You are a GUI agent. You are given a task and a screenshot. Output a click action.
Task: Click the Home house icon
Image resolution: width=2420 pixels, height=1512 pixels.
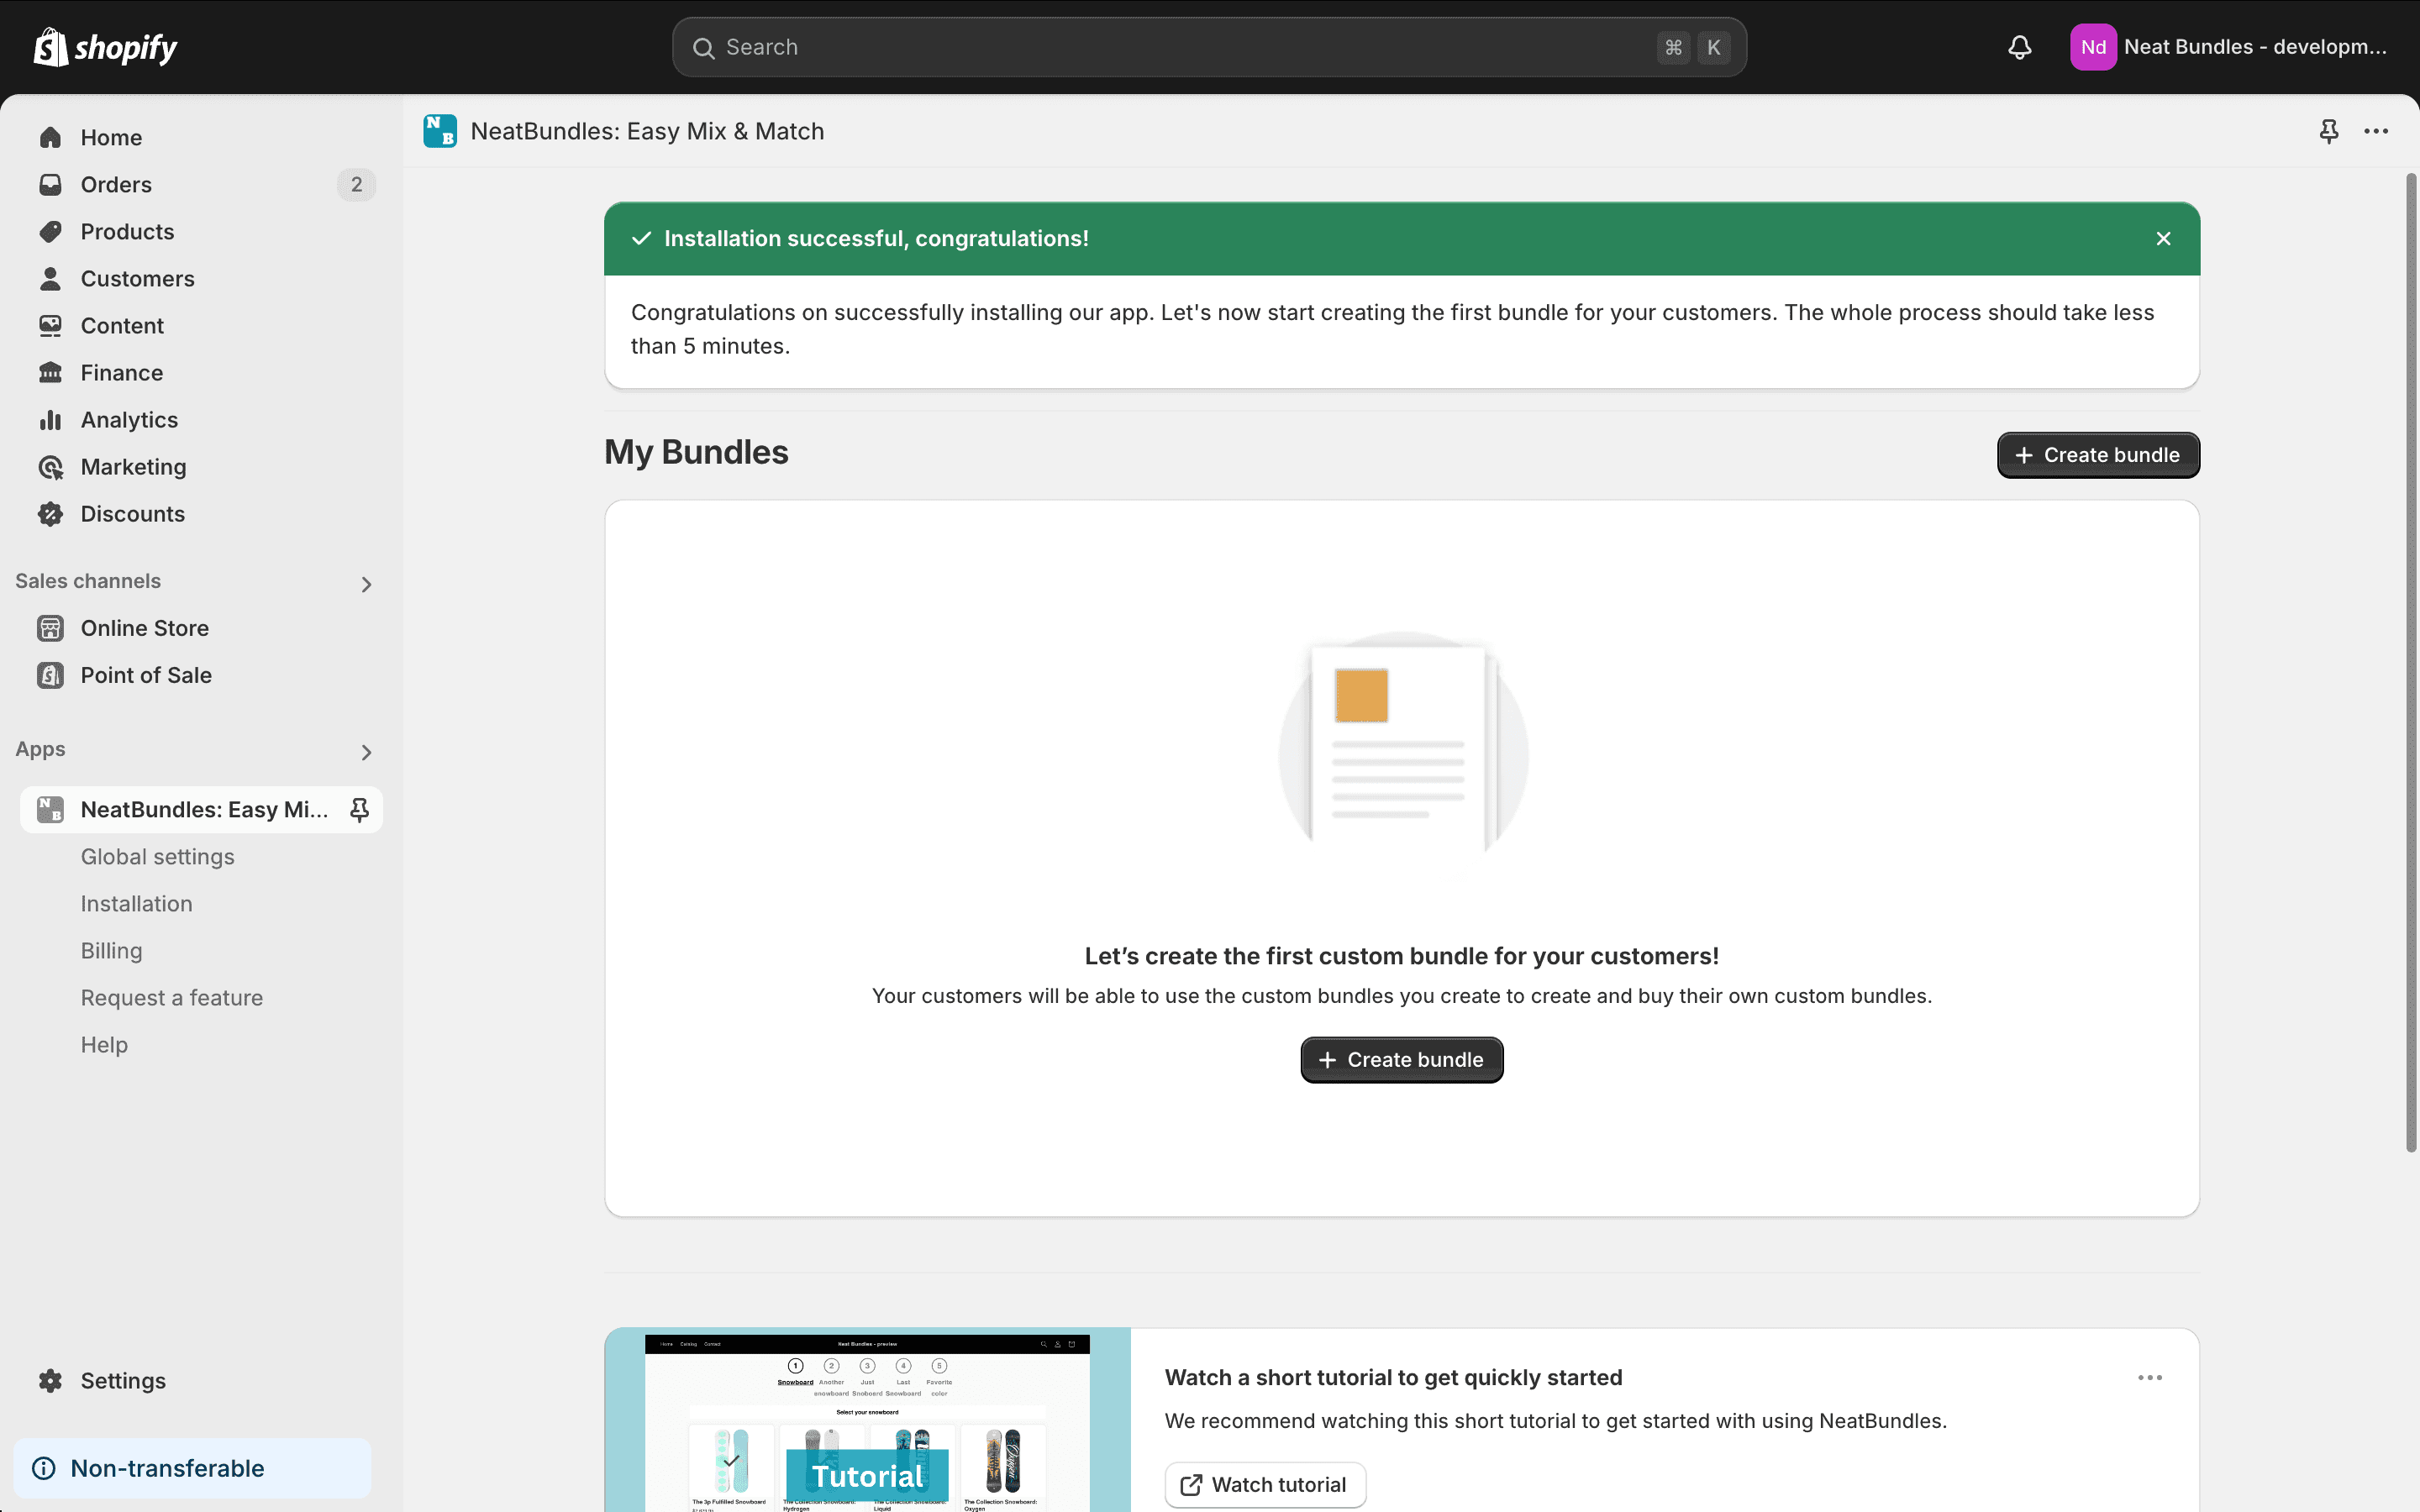(x=50, y=137)
